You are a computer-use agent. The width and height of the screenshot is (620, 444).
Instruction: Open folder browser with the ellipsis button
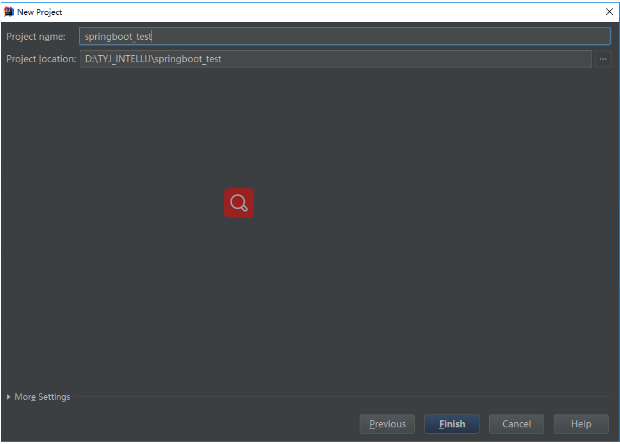point(603,59)
